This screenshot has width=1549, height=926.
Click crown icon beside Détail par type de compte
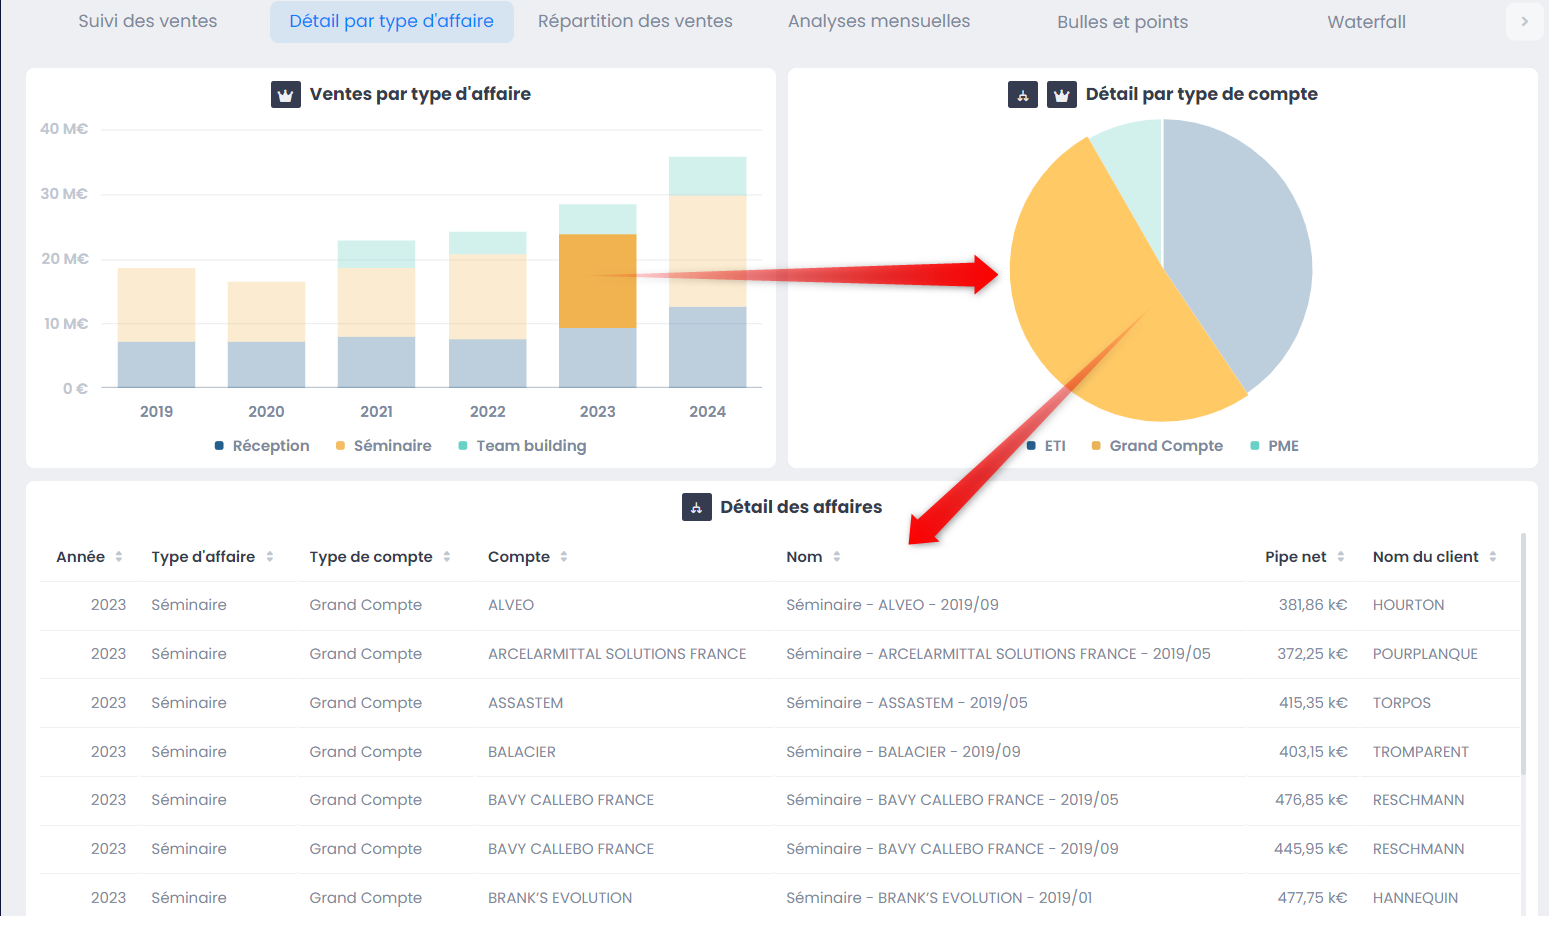1061,95
